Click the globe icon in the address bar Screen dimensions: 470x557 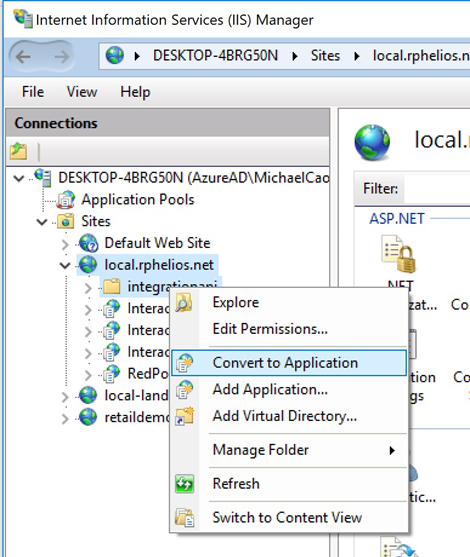114,55
